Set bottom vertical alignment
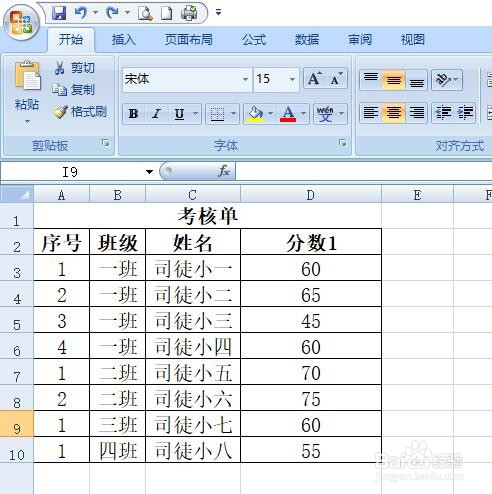The width and height of the screenshot is (492, 494). 416,80
